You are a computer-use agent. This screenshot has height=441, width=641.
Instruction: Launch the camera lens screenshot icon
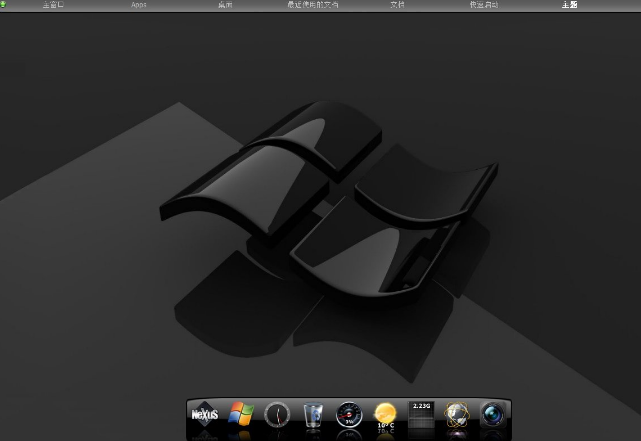point(493,414)
